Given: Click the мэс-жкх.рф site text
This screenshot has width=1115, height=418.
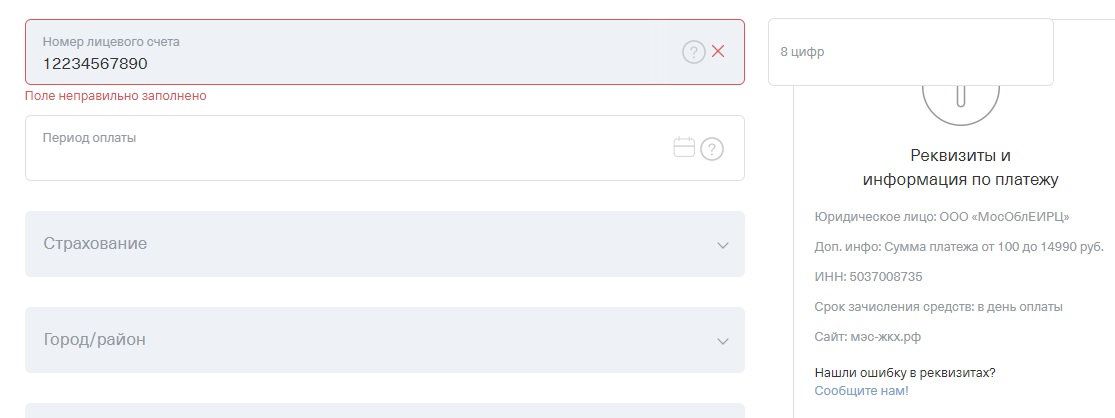Looking at the screenshot, I should click(x=884, y=339).
